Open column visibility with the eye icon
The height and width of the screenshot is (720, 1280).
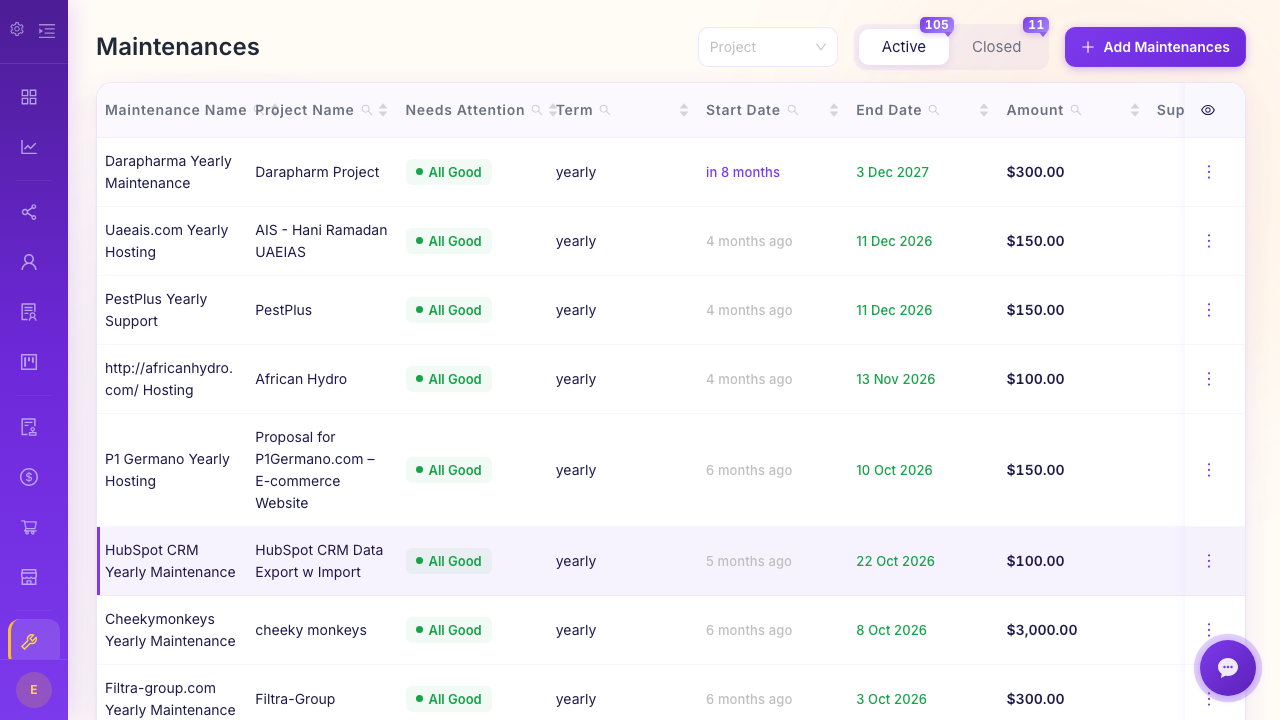pos(1207,110)
